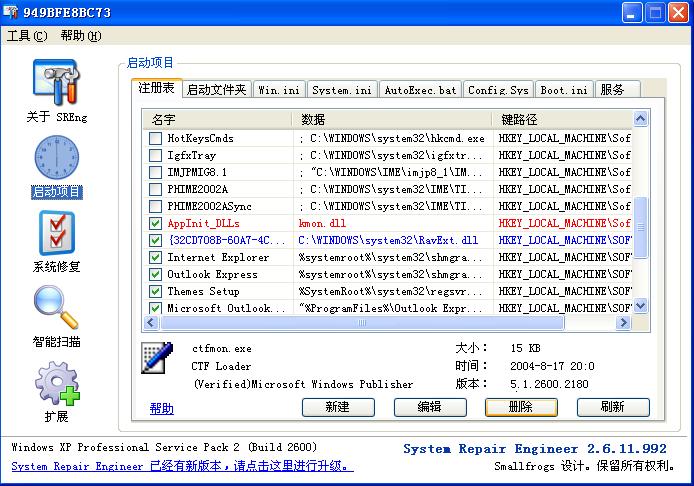Viewport: 694px width, 486px height.
Task: Uncheck the AppInit_DLLs entry
Action: [155, 223]
